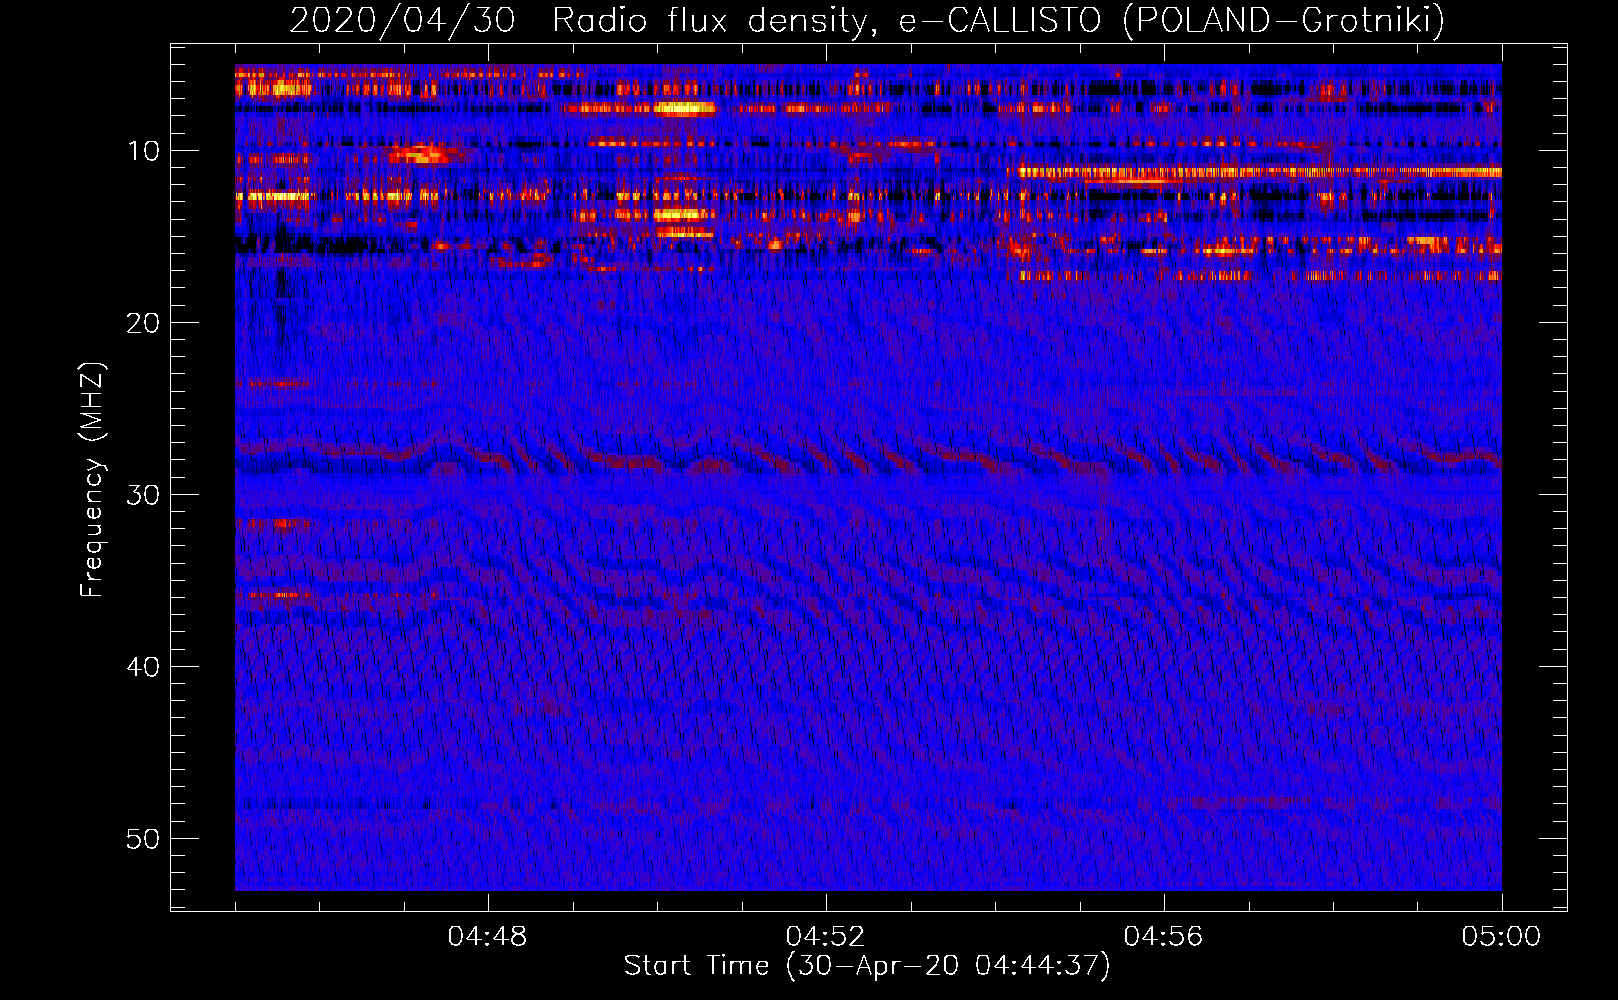Click the 'Frequency (MHZ)' axis label
The height and width of the screenshot is (1000, 1618).
pyautogui.click(x=92, y=480)
